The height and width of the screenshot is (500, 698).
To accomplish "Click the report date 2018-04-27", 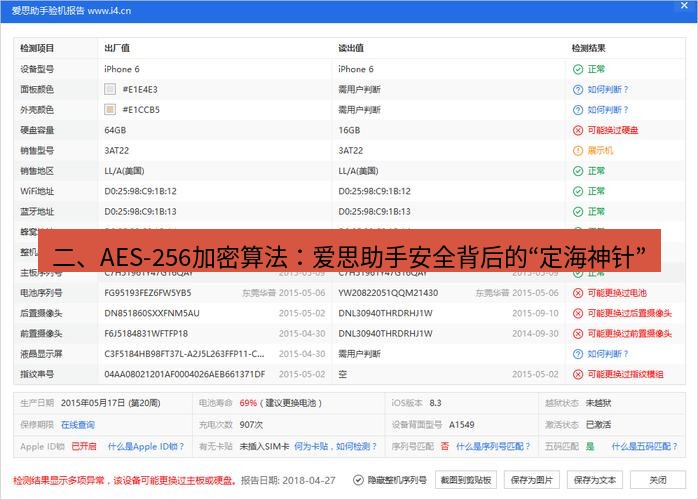I will pos(309,480).
